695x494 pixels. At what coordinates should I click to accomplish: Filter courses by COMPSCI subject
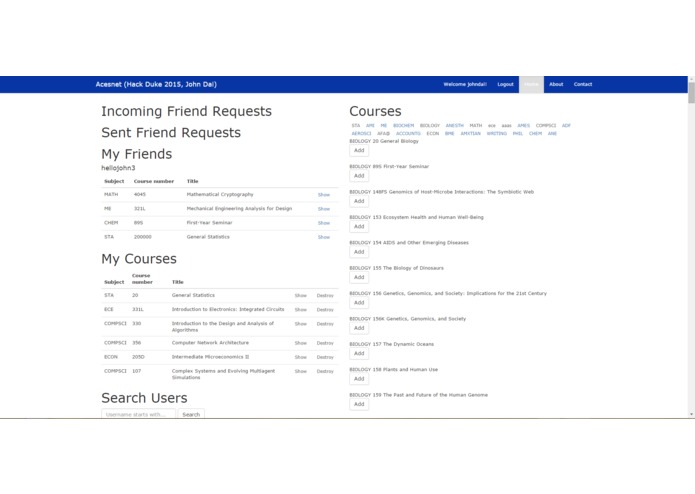point(546,125)
